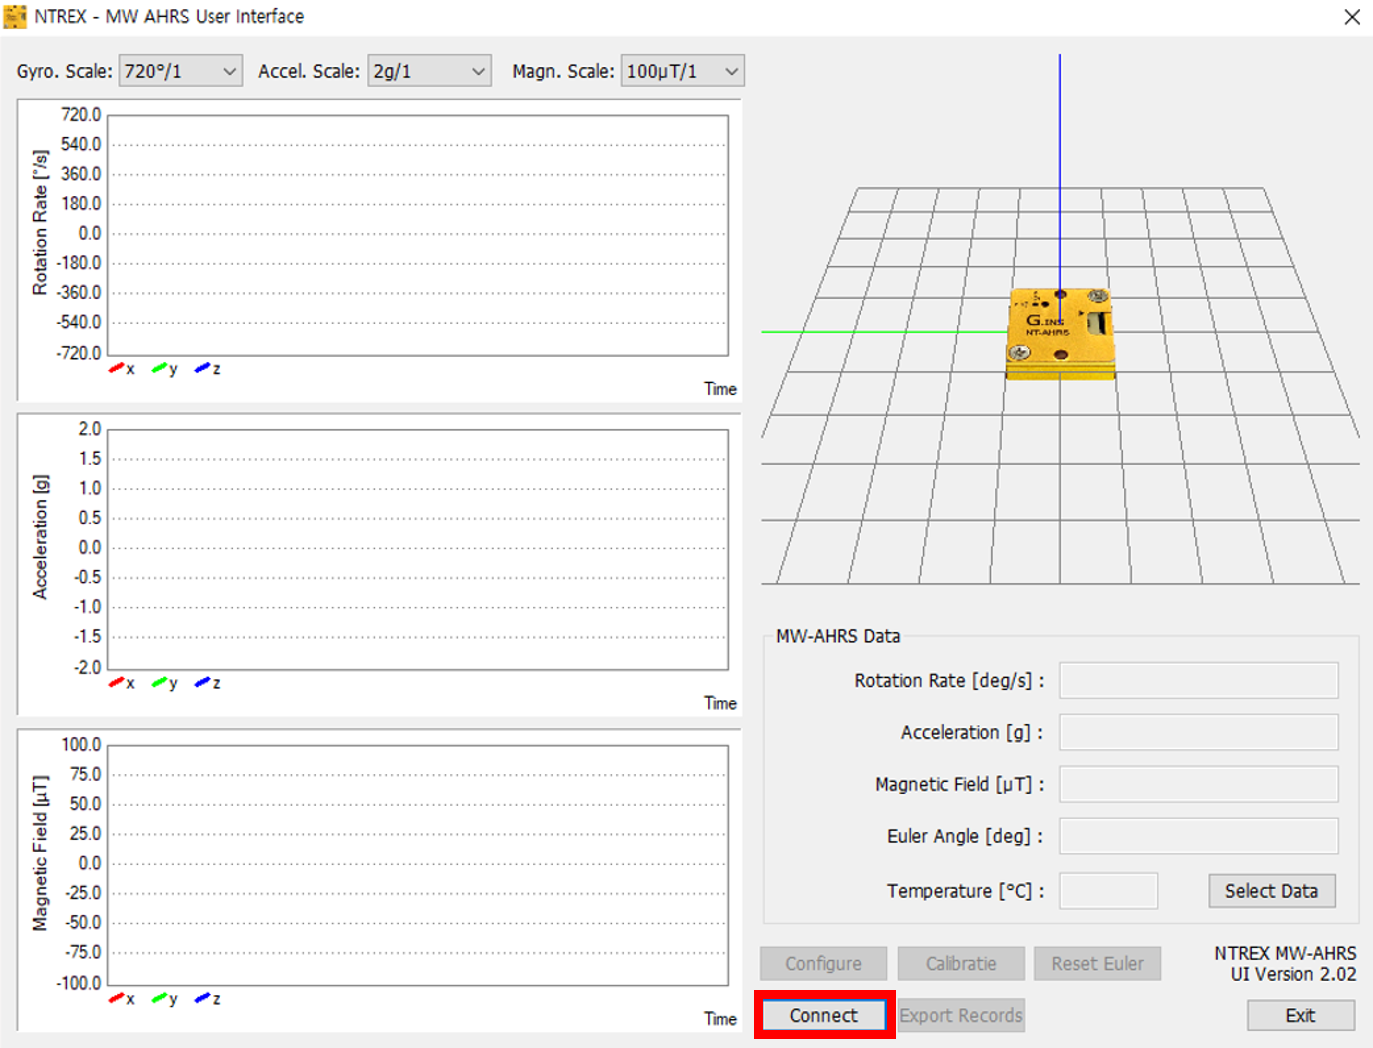Click the Calibratie button
This screenshot has height=1048, width=1373.
click(x=961, y=963)
